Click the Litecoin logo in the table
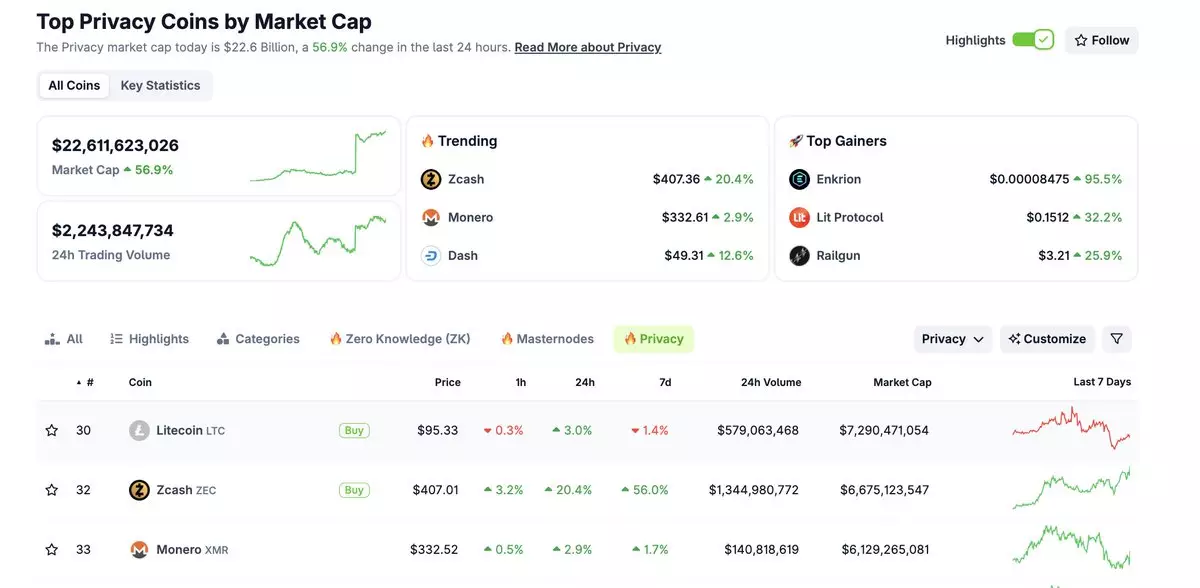1200x588 pixels. coord(139,430)
